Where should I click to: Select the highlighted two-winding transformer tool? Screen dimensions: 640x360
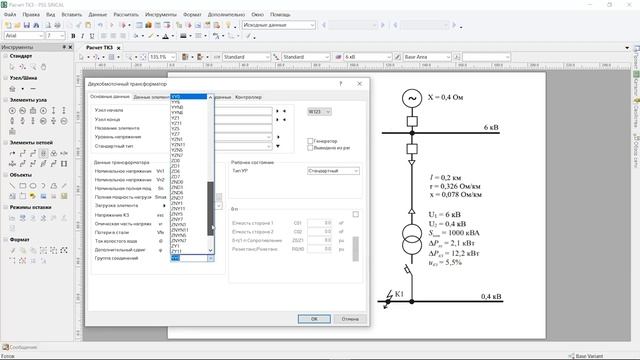(43, 153)
